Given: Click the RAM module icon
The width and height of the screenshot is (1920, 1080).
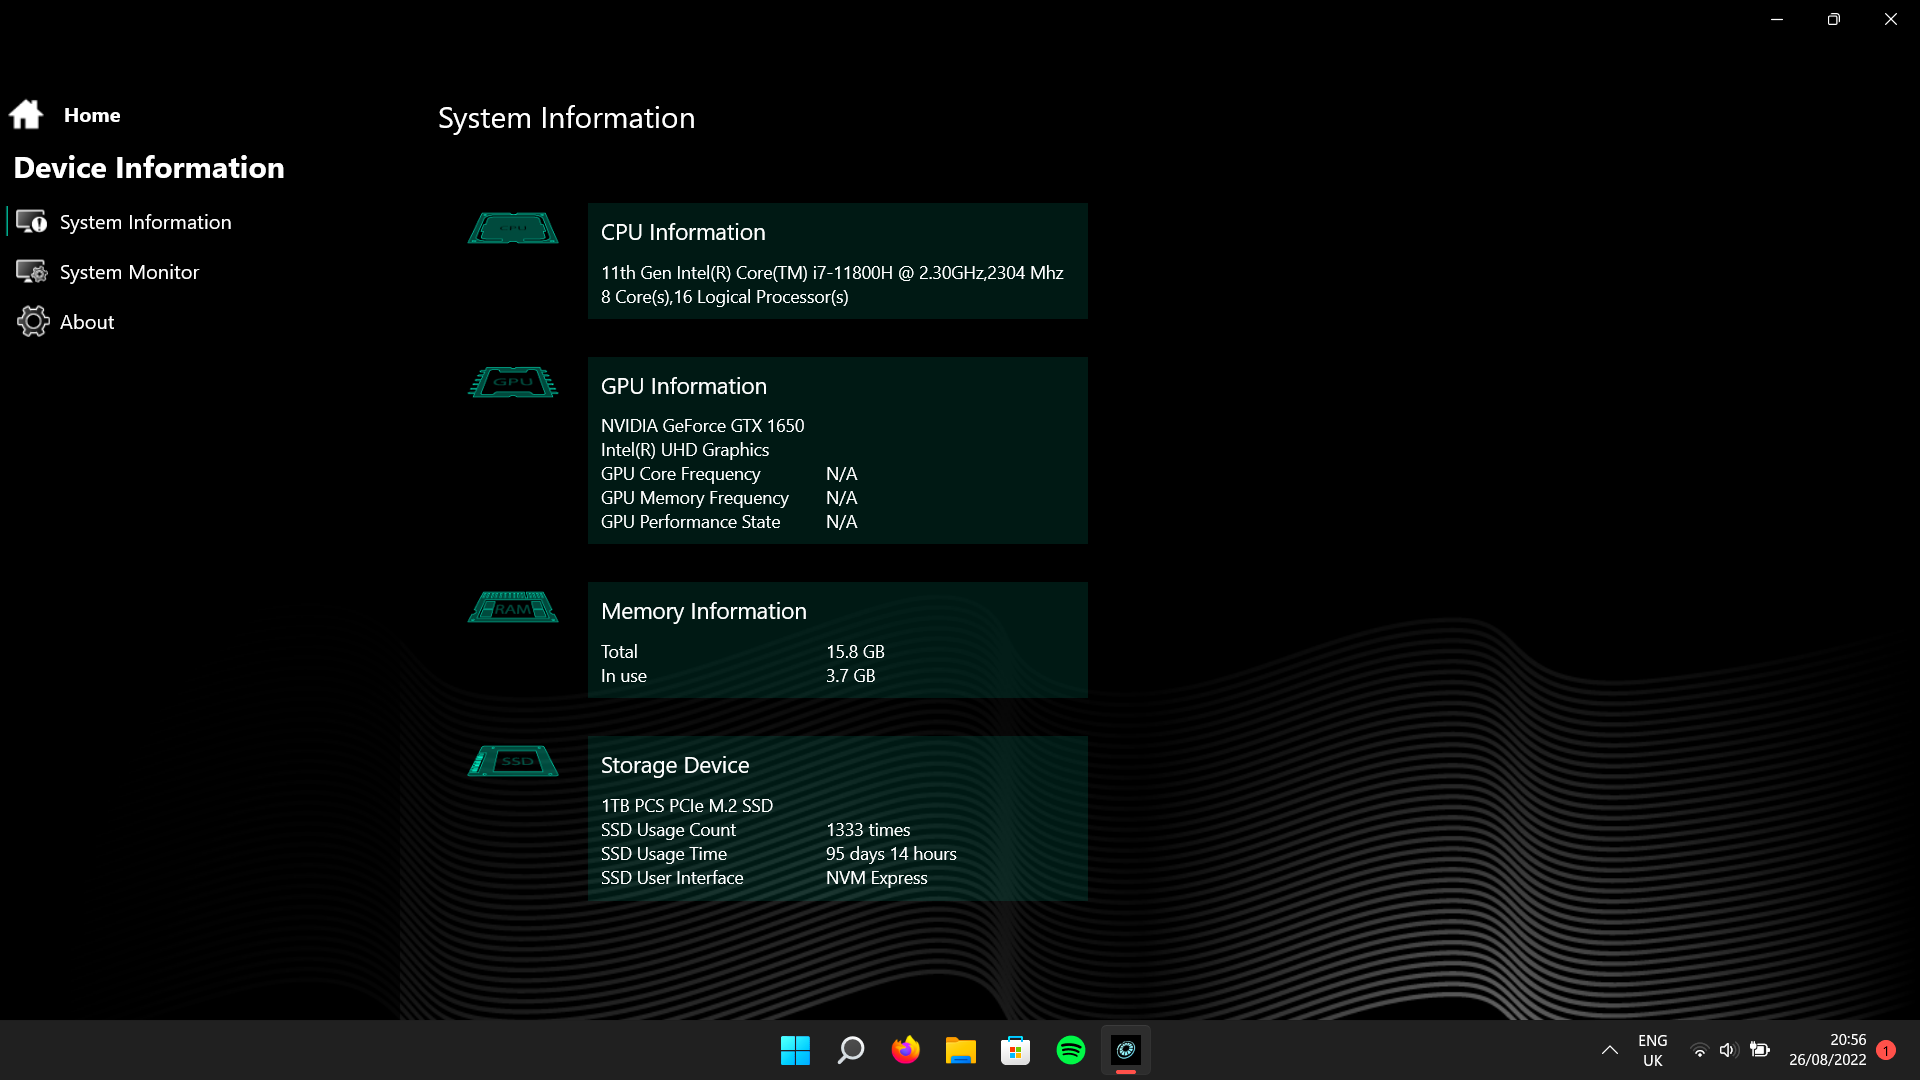Looking at the screenshot, I should [x=513, y=607].
